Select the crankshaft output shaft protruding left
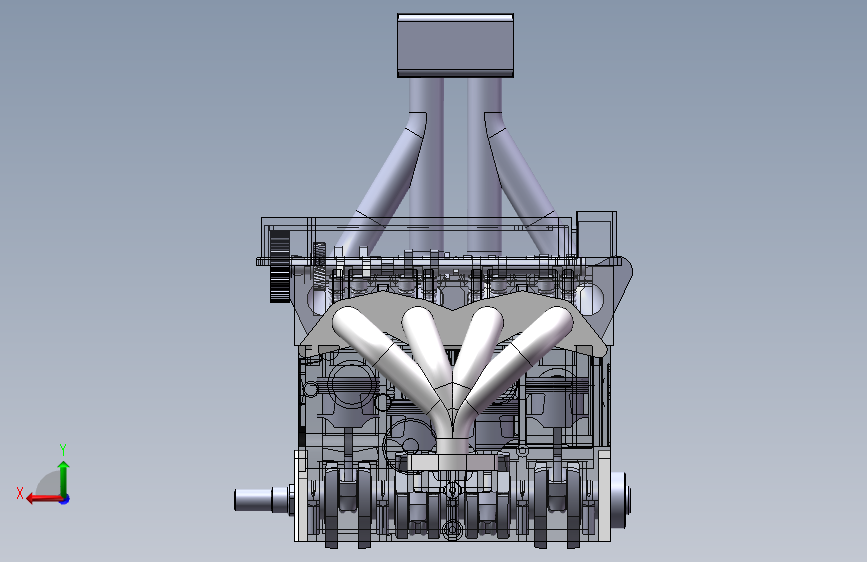 click(x=262, y=499)
